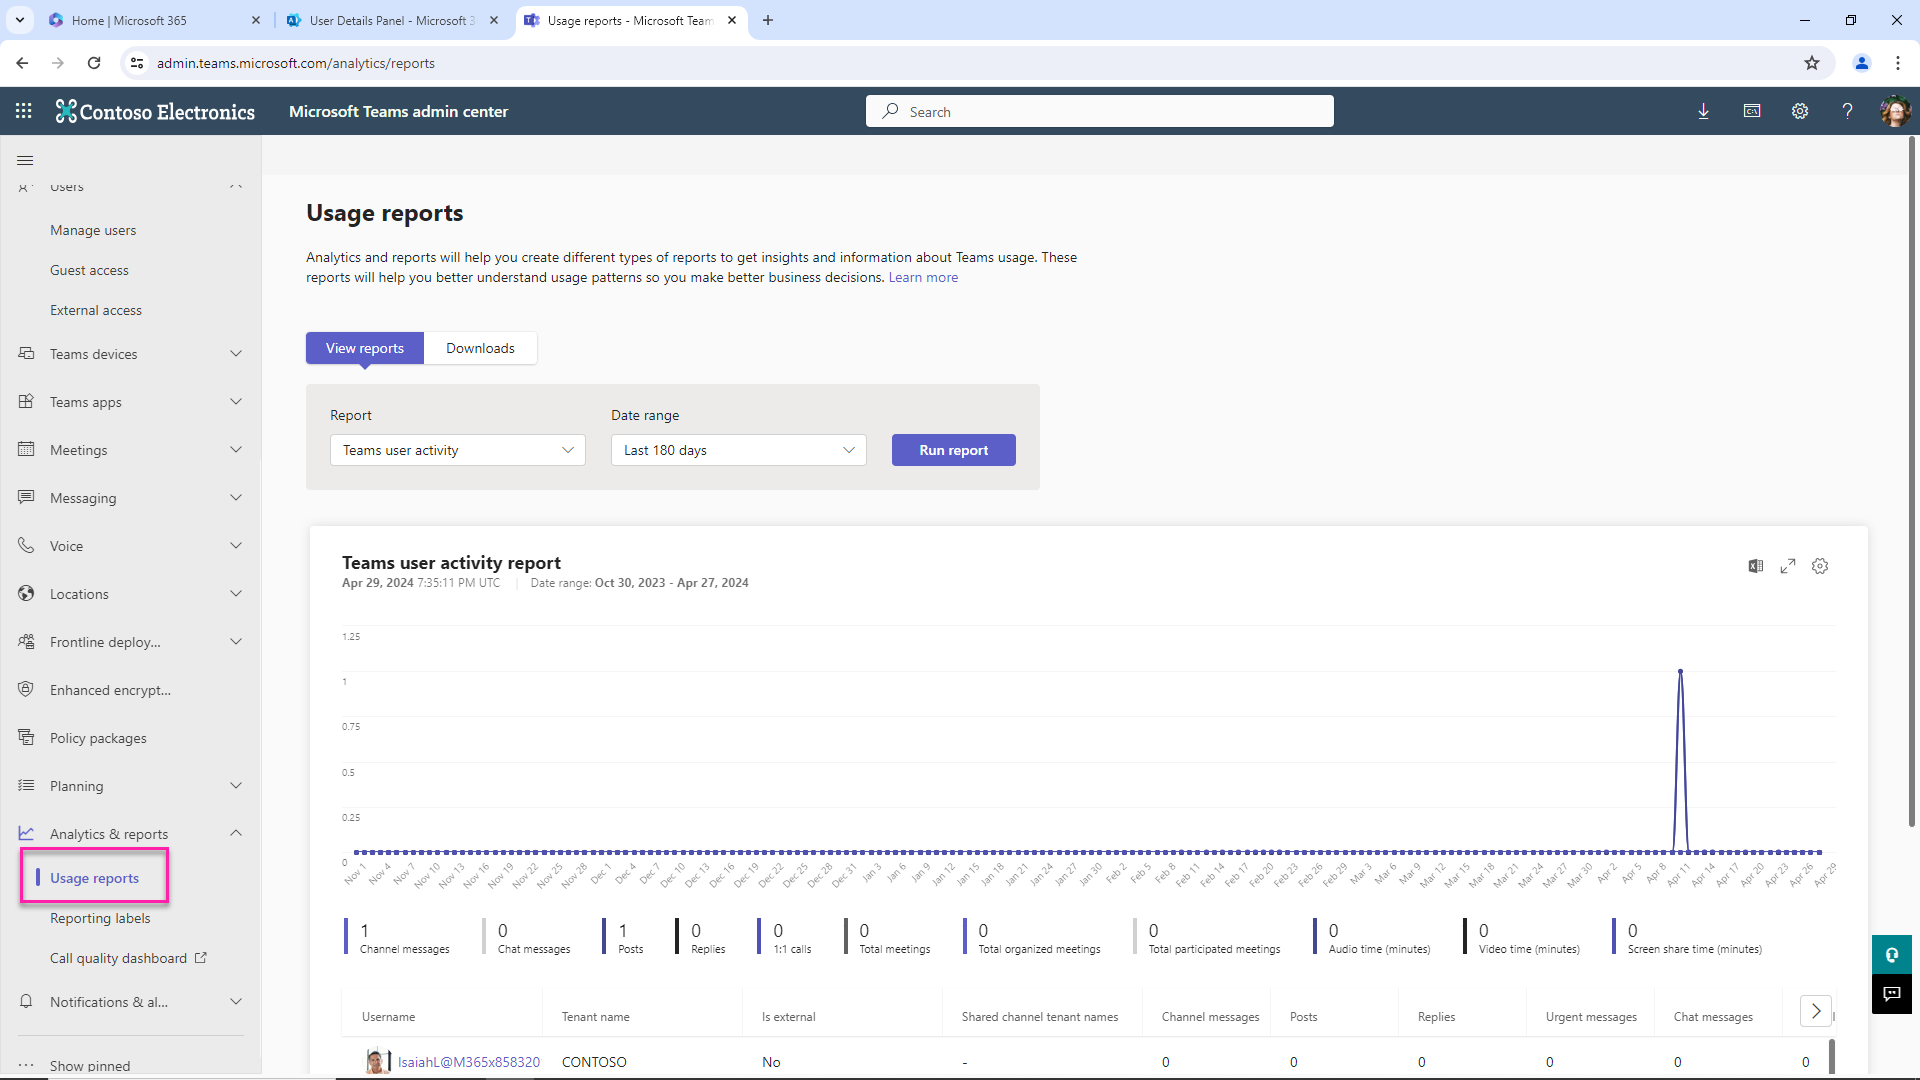Open the browser three-dot menu
1920x1080 pixels.
coord(1898,63)
